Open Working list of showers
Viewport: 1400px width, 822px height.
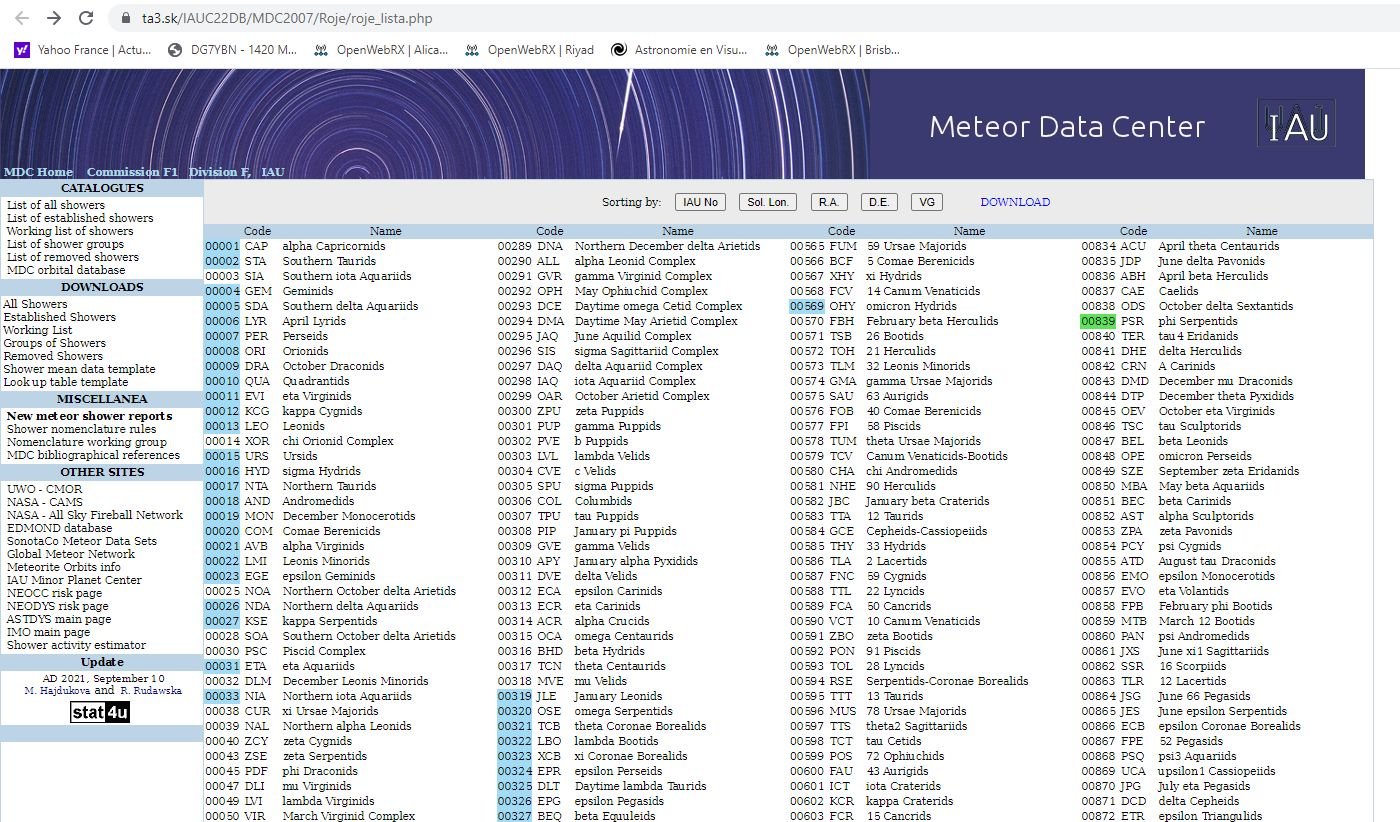[x=70, y=231]
